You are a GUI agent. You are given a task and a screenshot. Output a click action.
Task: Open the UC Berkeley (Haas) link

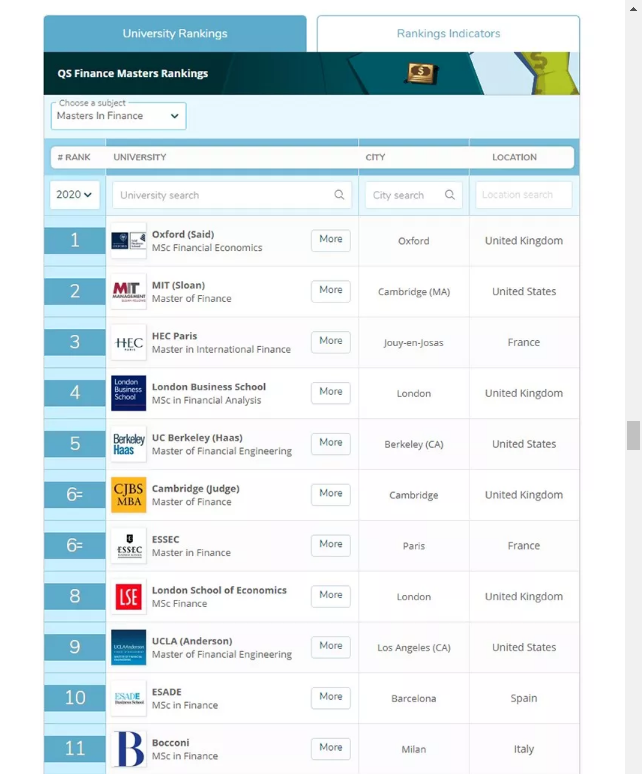pos(197,438)
